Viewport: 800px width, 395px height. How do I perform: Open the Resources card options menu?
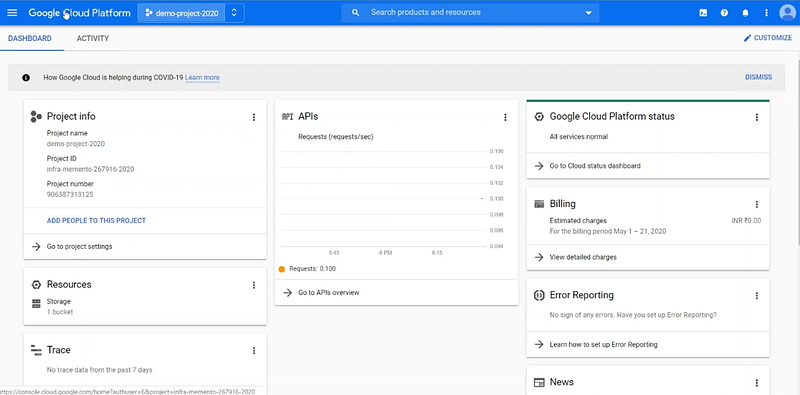tap(254, 285)
